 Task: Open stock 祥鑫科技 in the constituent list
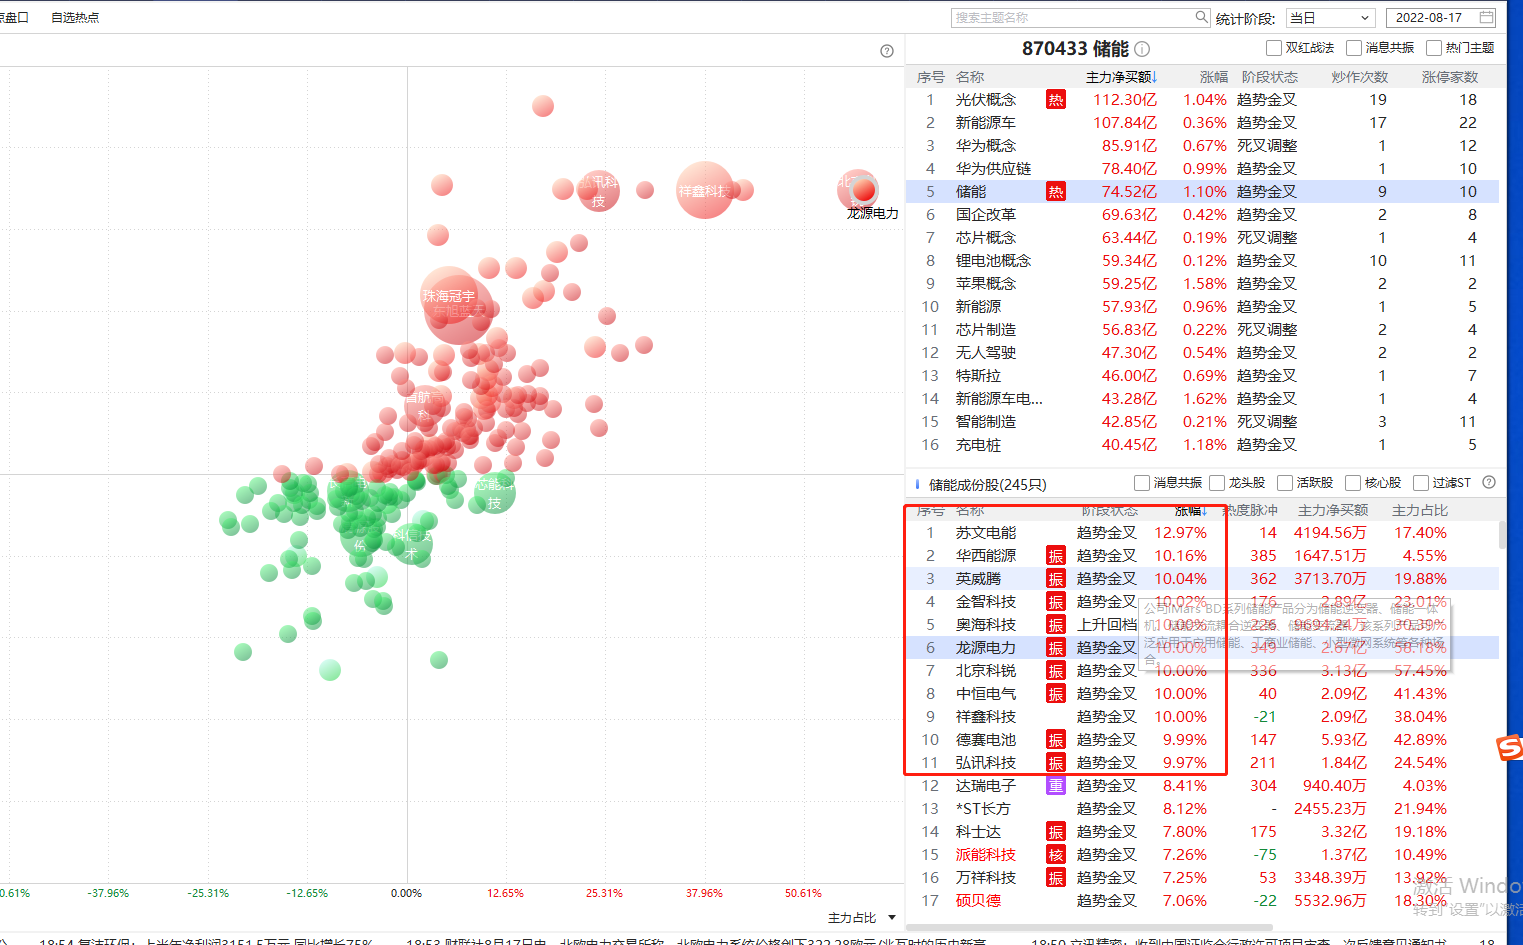(x=985, y=717)
